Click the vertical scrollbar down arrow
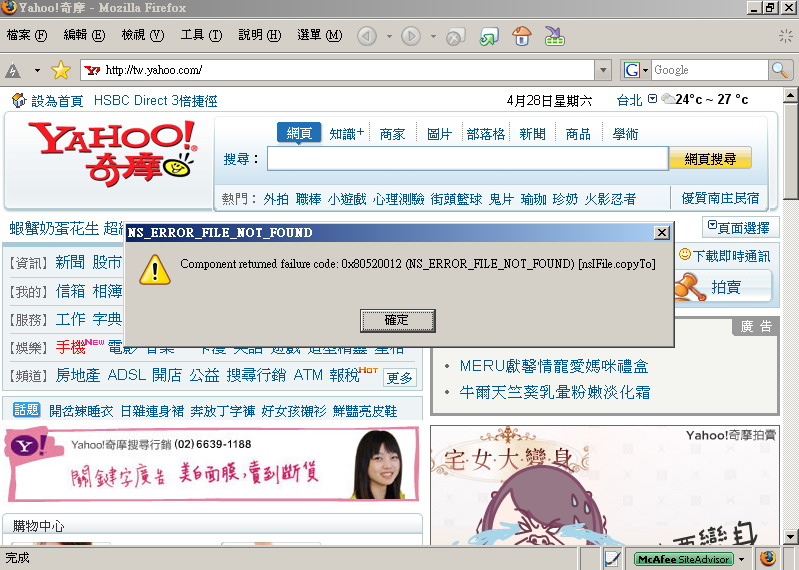 pos(790,536)
